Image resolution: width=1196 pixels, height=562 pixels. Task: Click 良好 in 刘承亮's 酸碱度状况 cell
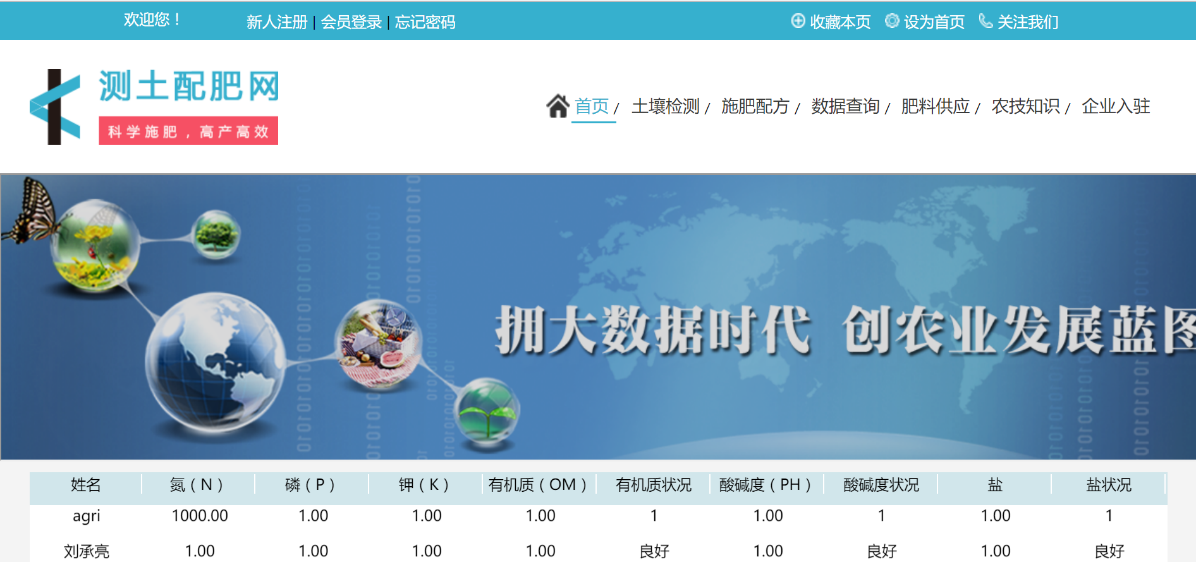pos(882,551)
